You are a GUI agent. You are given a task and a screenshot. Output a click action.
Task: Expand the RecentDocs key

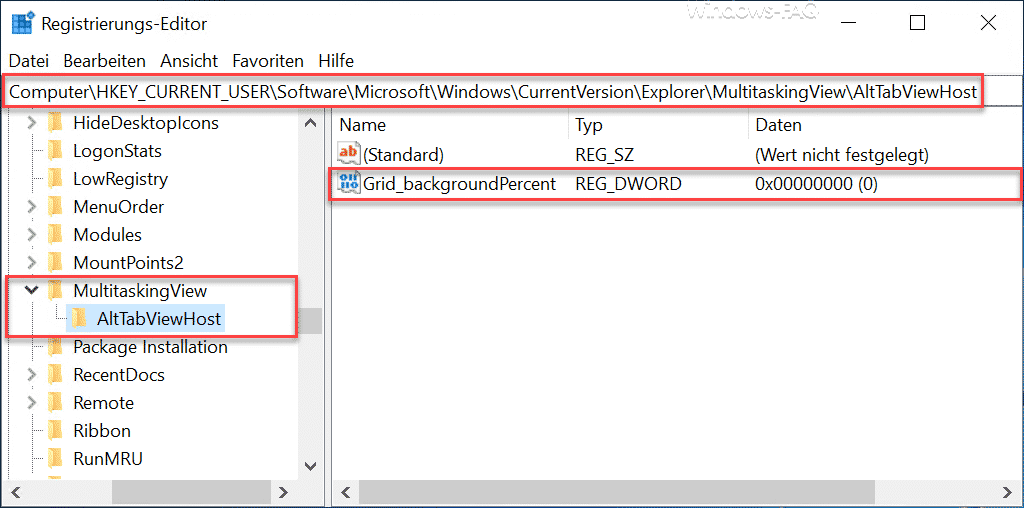tap(31, 375)
